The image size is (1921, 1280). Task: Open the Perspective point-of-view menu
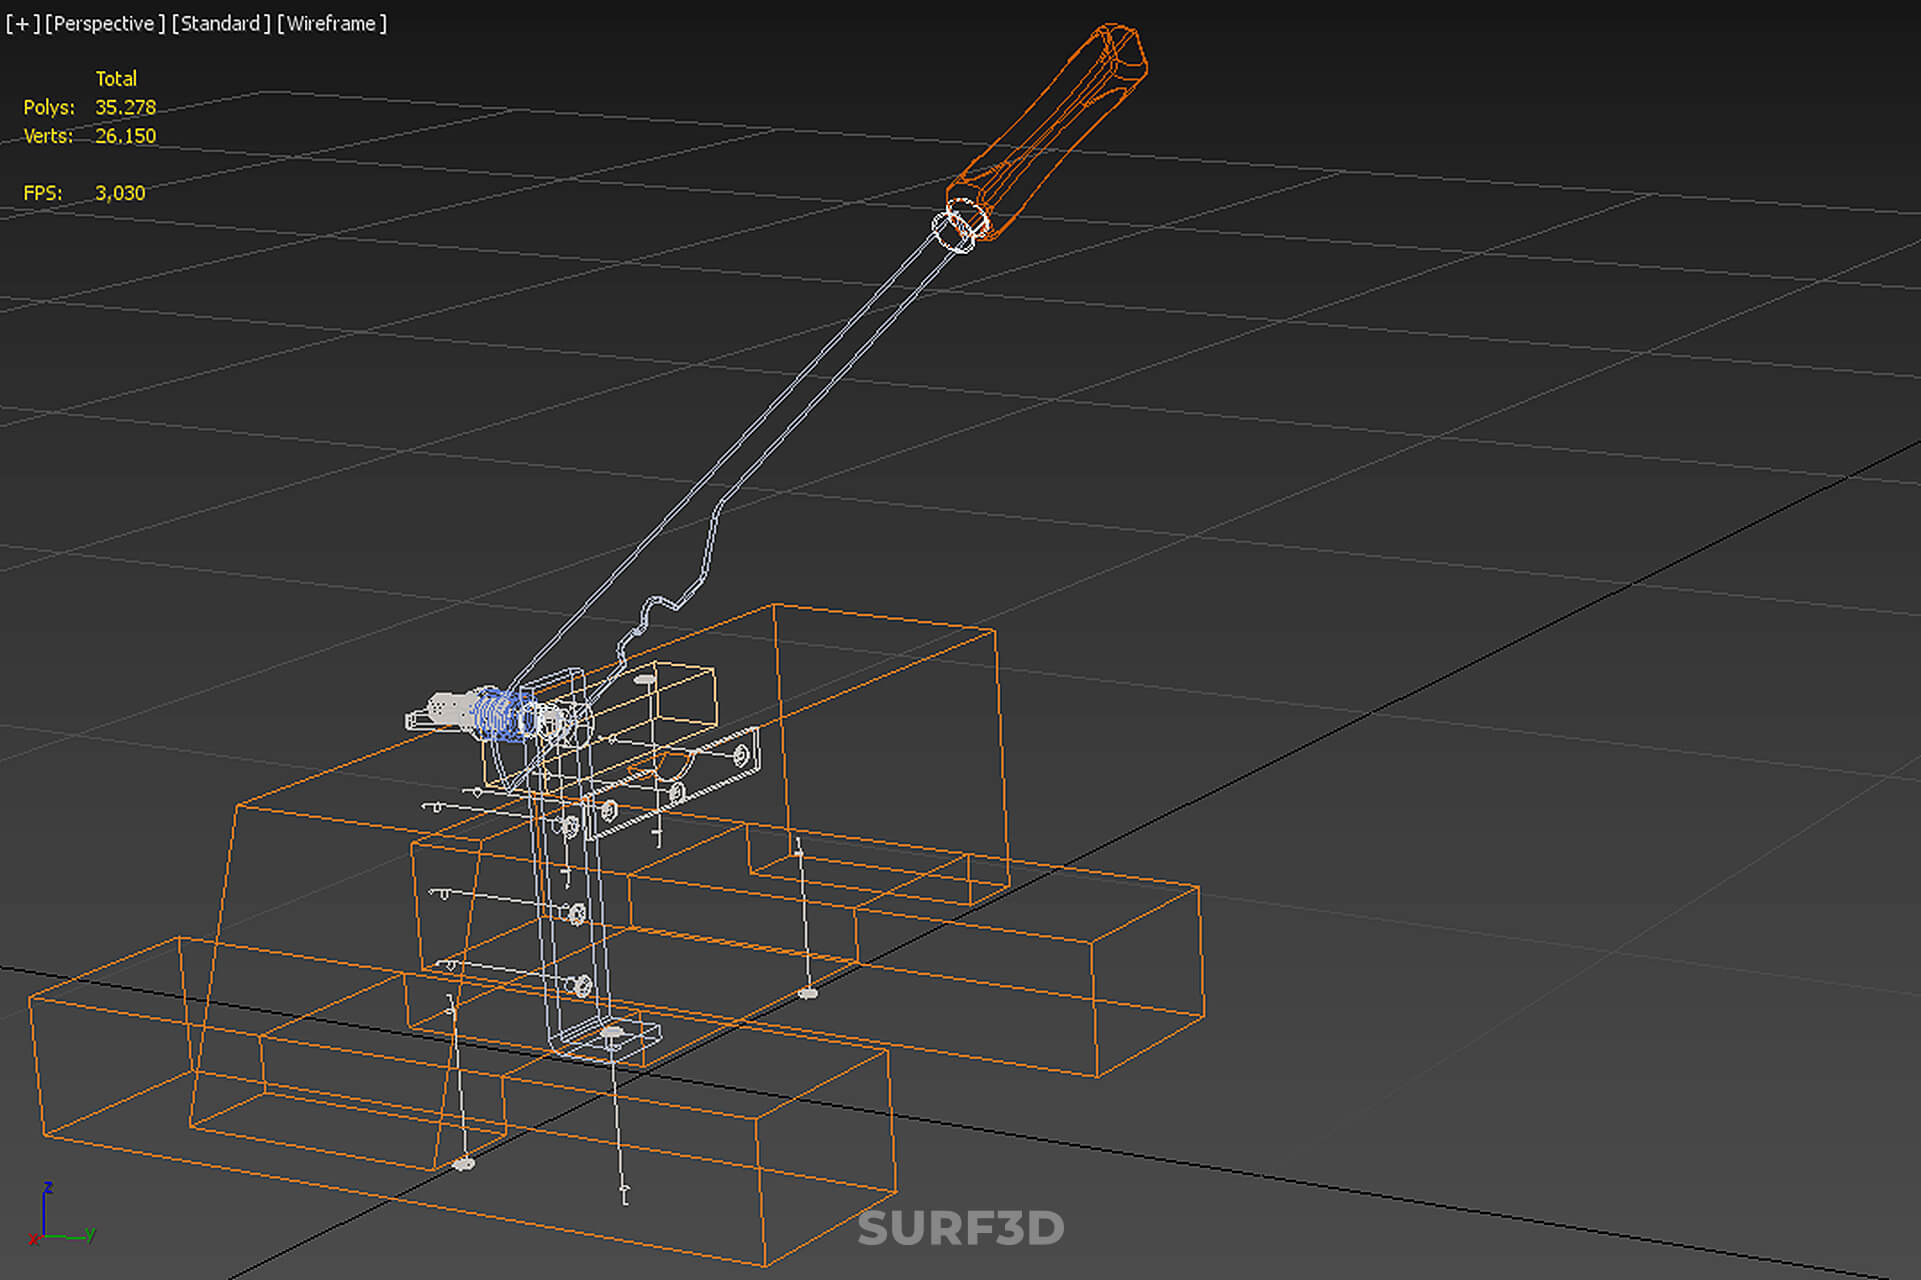click(x=105, y=23)
